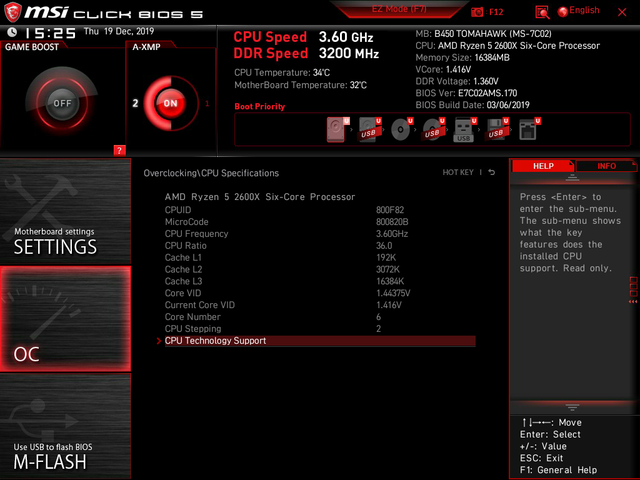640x480 pixels.
Task: Collapse help panel using top grip handle
Action: (x=572, y=178)
